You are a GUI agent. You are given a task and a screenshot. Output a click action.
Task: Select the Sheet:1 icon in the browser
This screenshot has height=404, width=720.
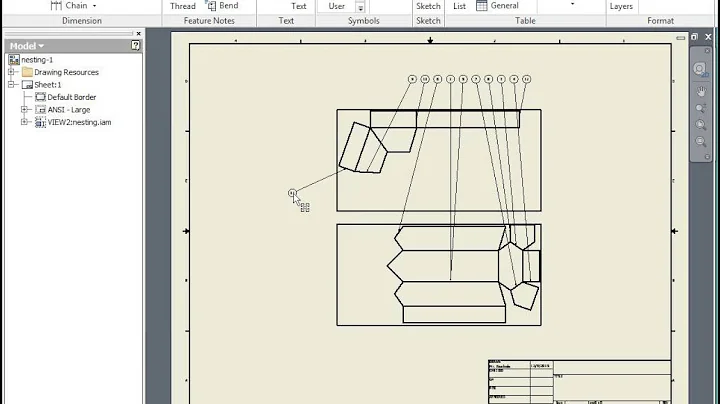point(27,85)
